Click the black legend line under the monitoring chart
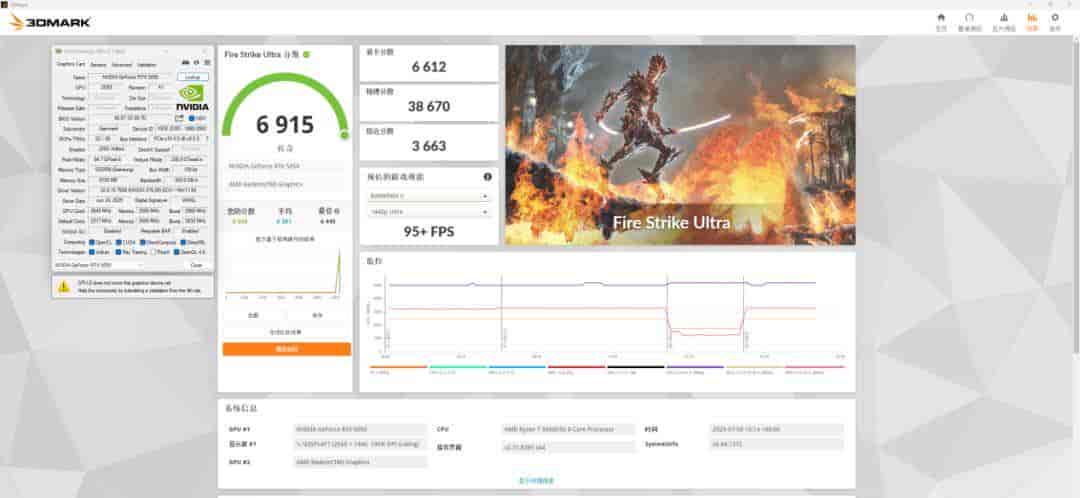The height and width of the screenshot is (498, 1080). click(x=636, y=367)
